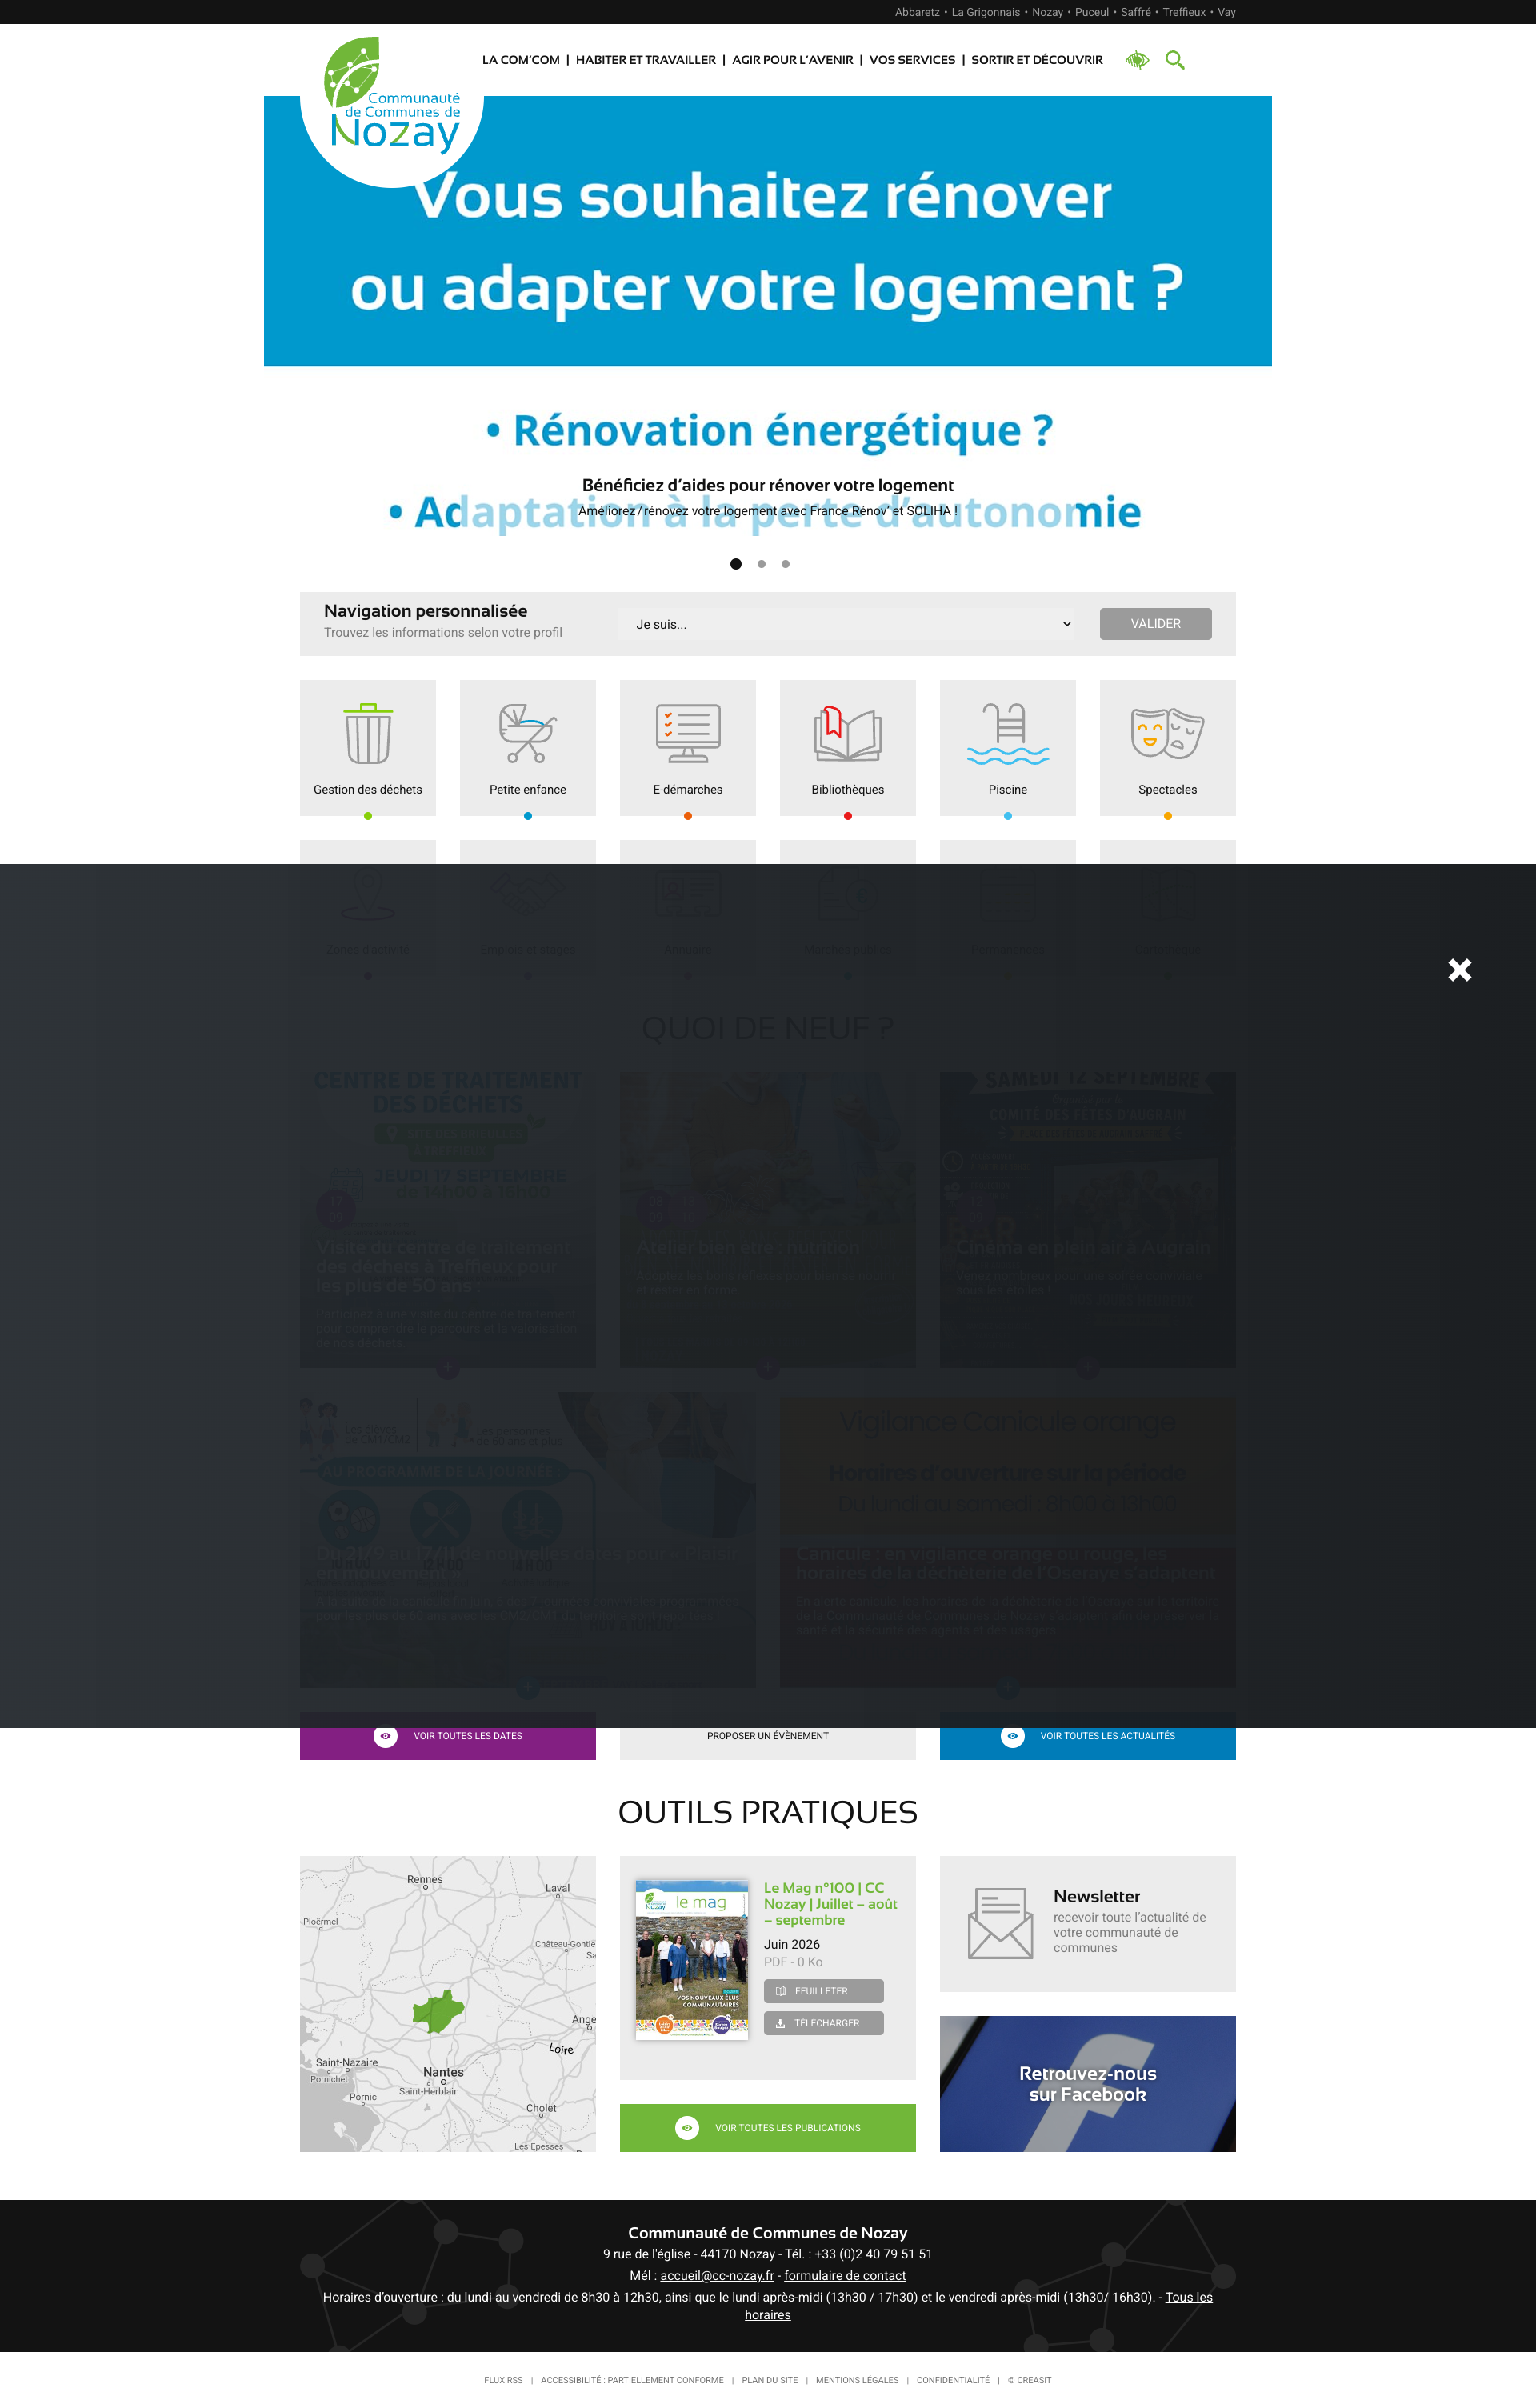
Task: Open Gestion des déchets trash icon tile
Action: coord(368,748)
